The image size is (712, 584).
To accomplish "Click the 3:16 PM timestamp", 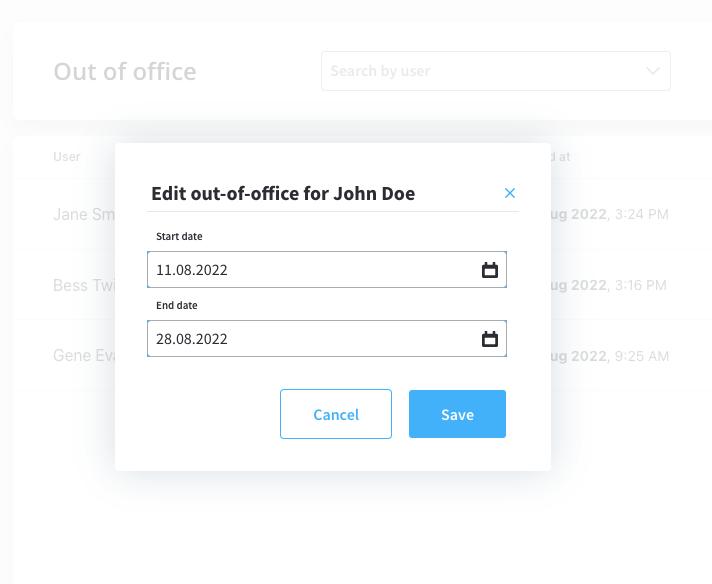I will (640, 285).
